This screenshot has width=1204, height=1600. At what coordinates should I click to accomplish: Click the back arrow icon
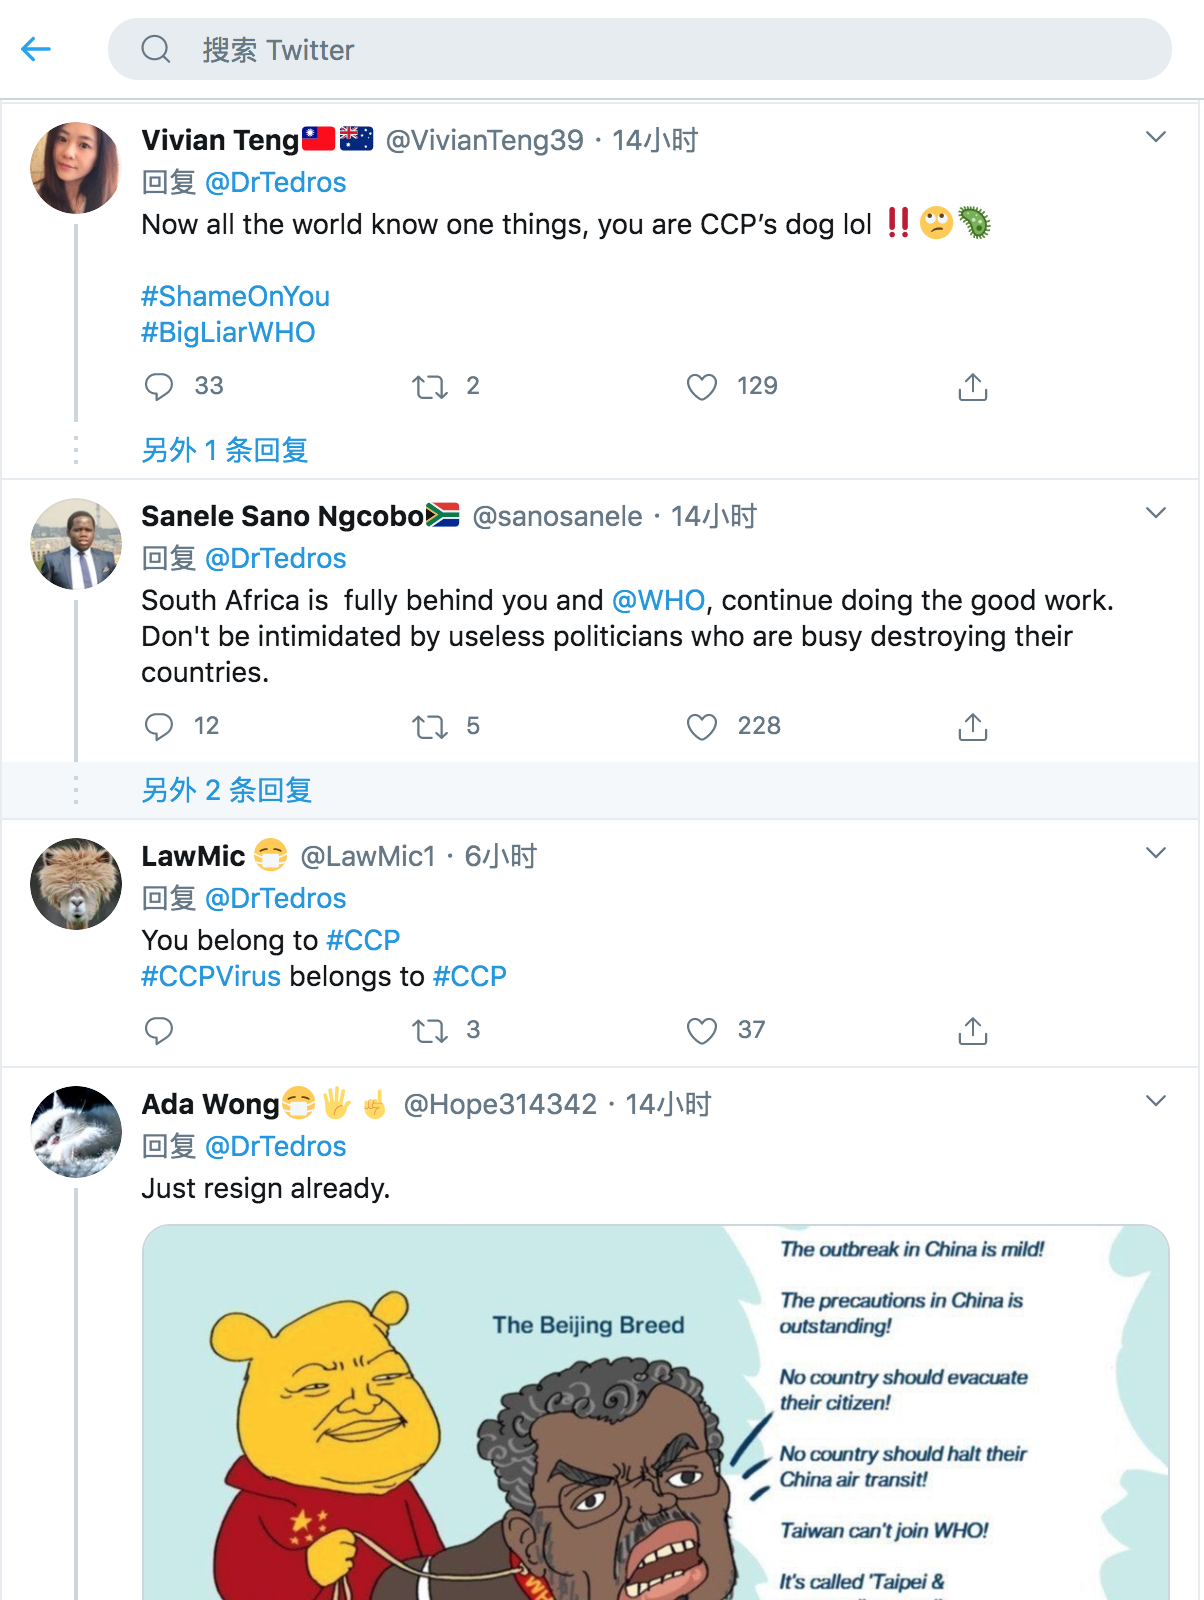coord(36,49)
